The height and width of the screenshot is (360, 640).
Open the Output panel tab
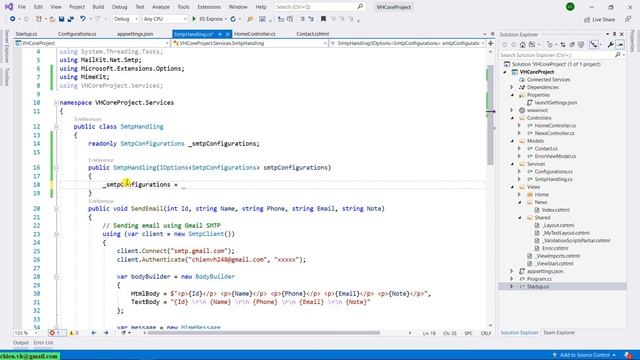click(x=21, y=343)
